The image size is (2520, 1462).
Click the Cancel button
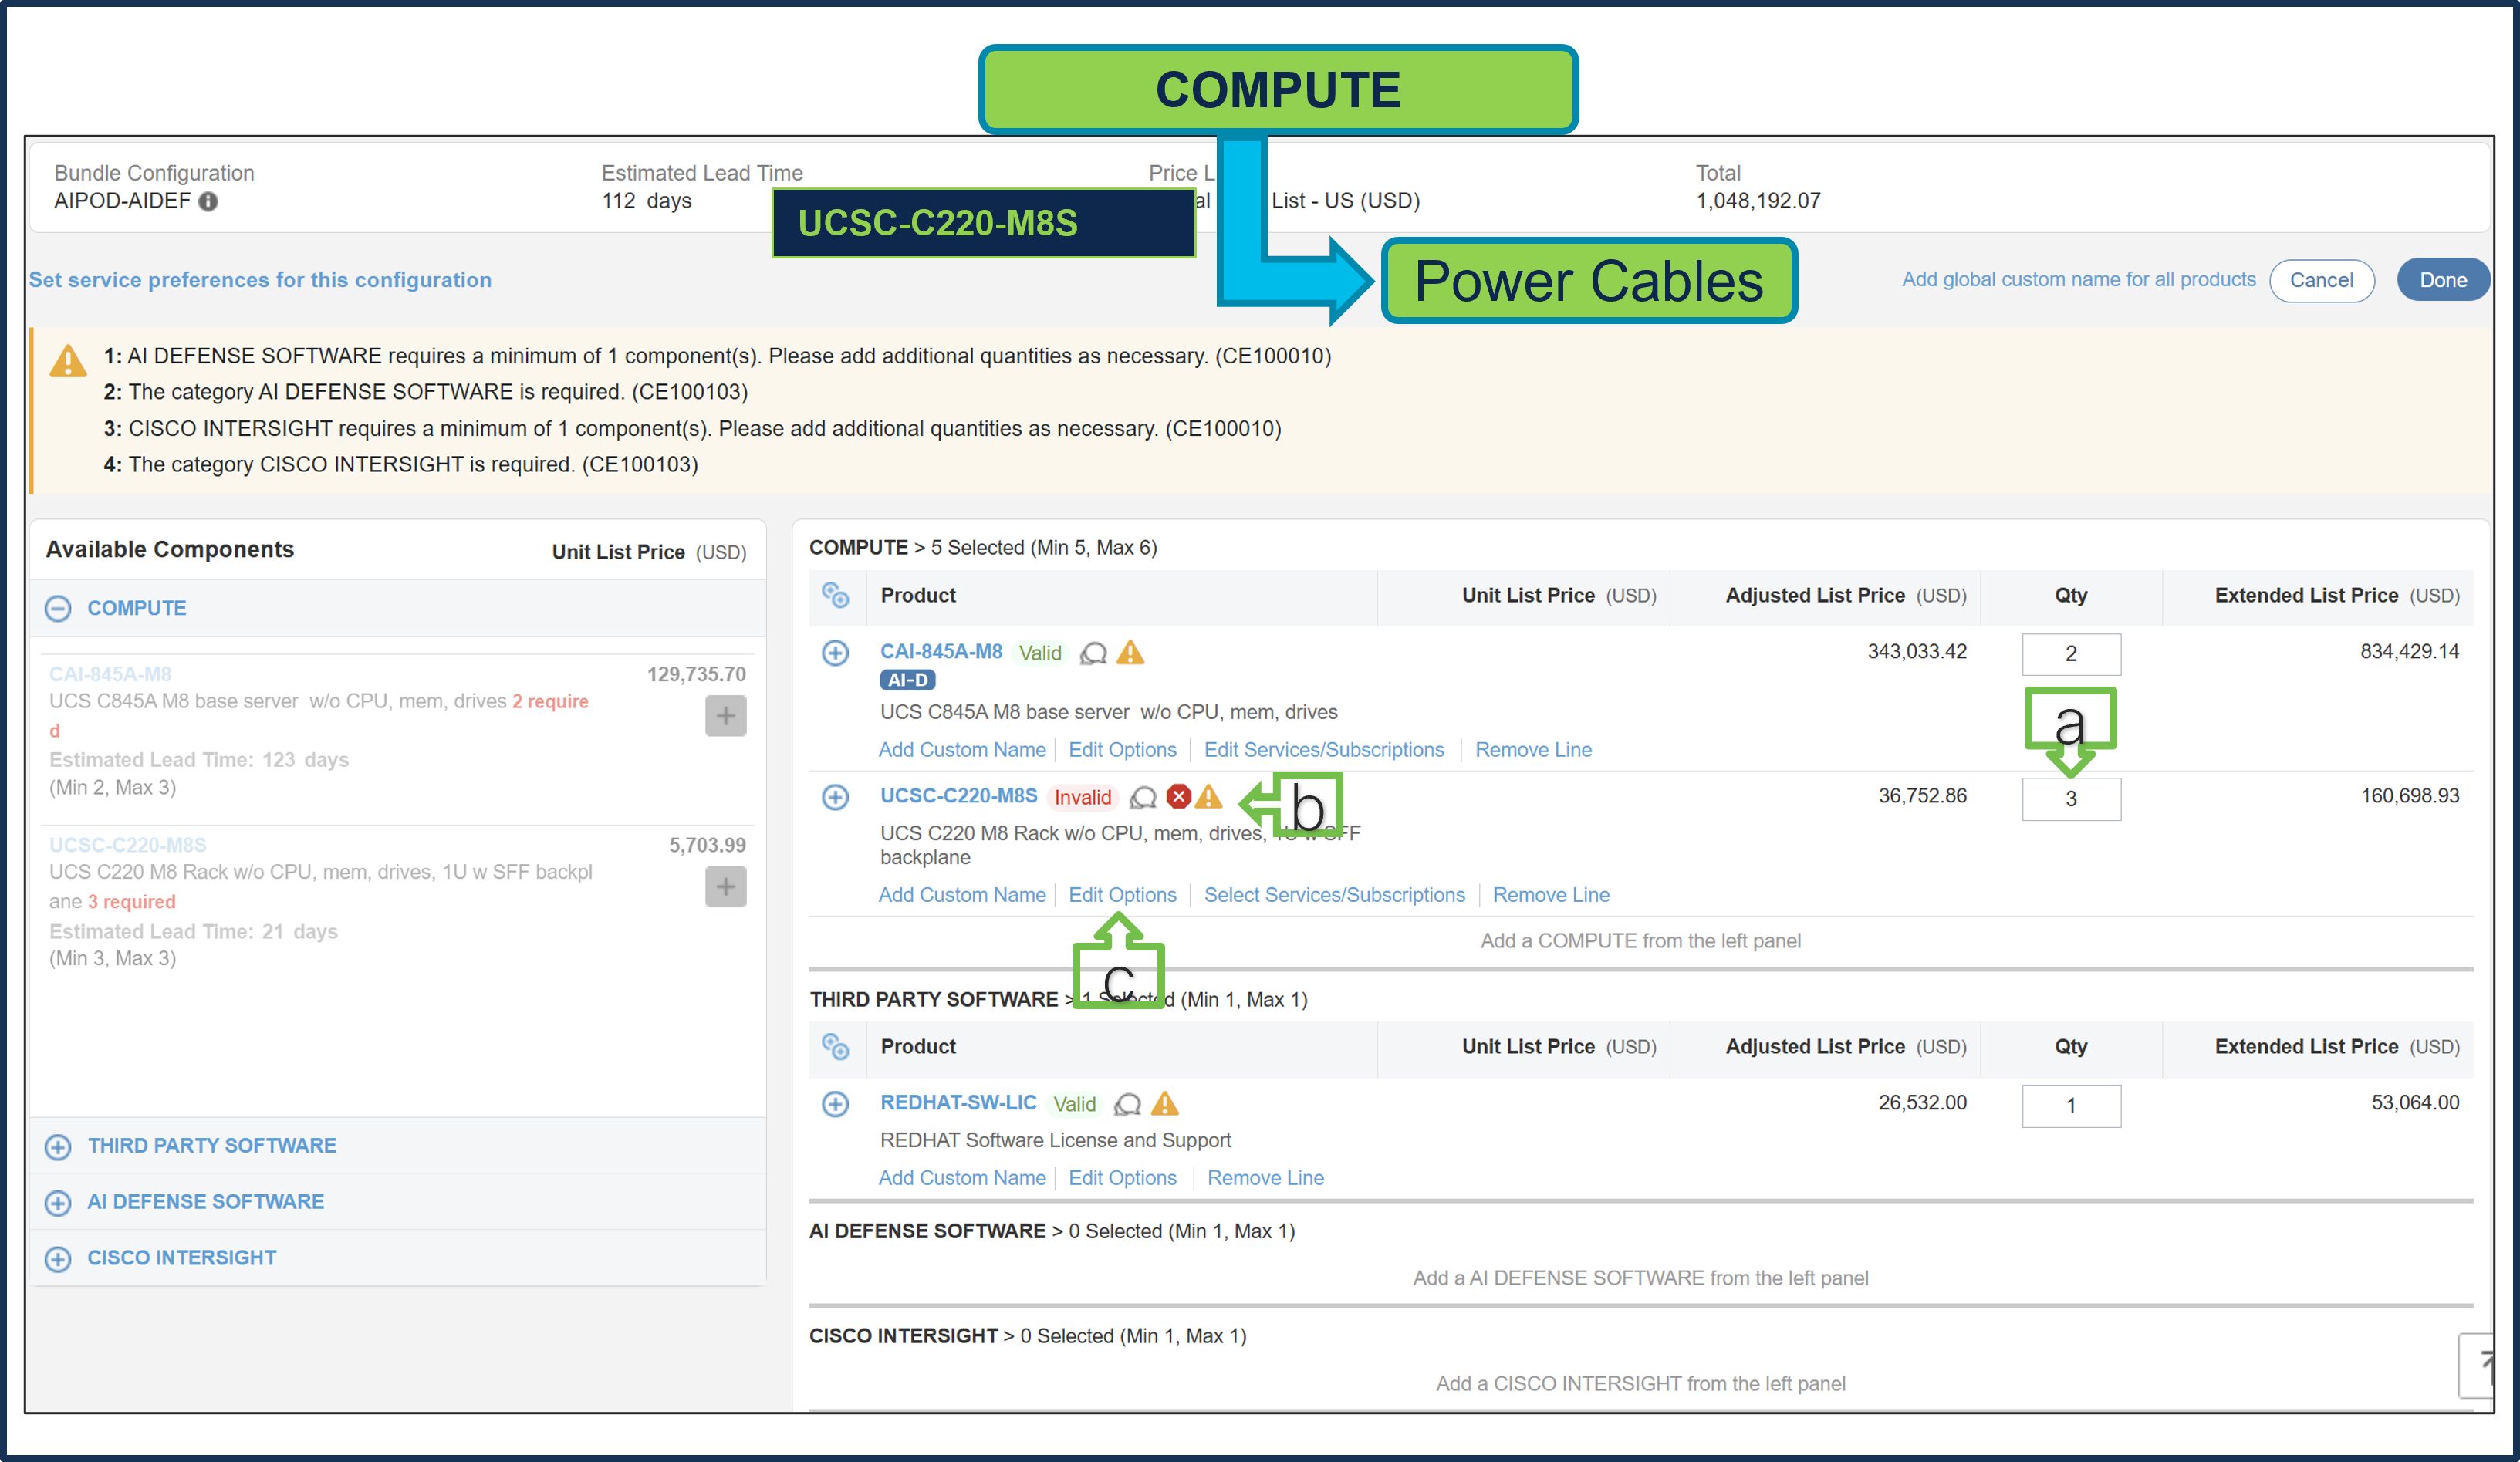[x=2322, y=280]
